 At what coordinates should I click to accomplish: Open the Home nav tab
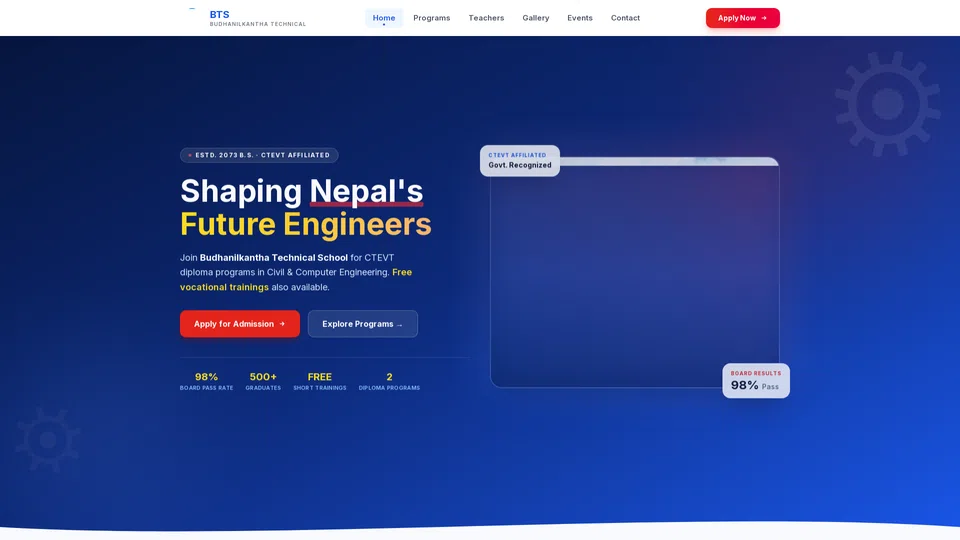[x=384, y=18]
